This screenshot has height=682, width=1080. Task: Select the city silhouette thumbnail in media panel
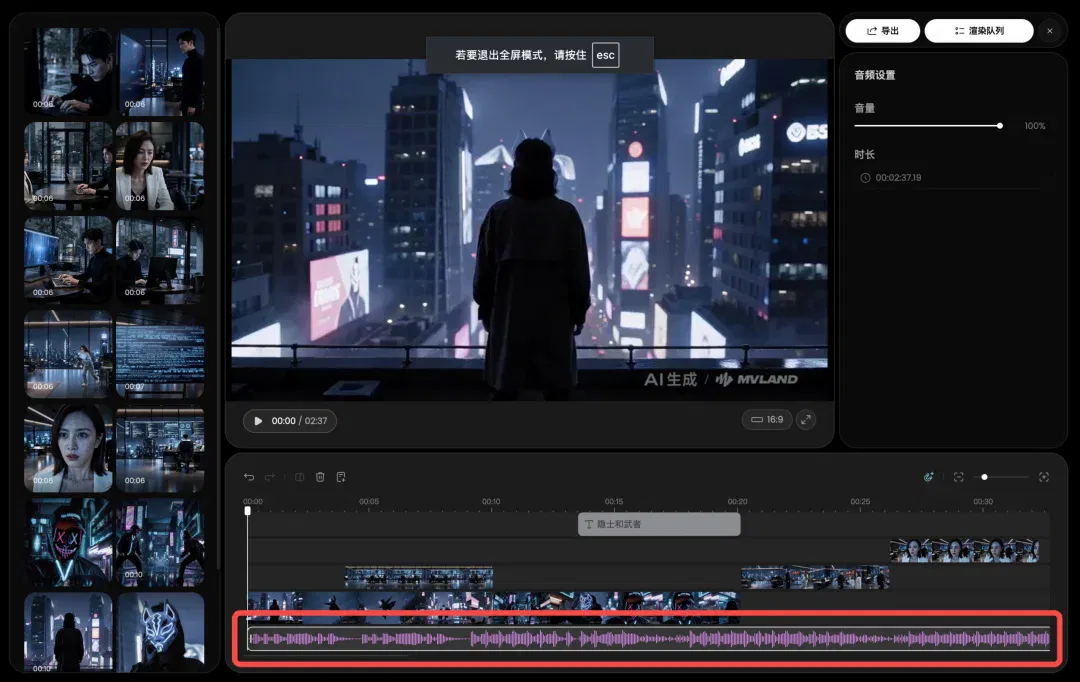[x=68, y=632]
